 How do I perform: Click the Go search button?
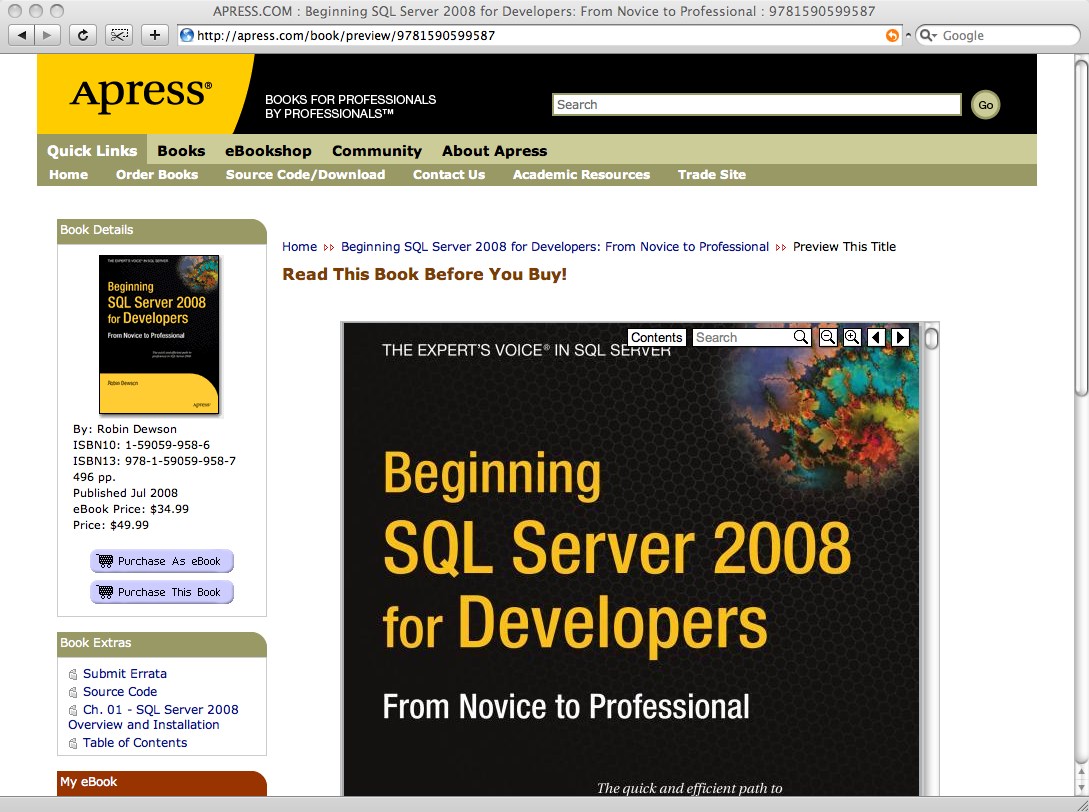(985, 105)
